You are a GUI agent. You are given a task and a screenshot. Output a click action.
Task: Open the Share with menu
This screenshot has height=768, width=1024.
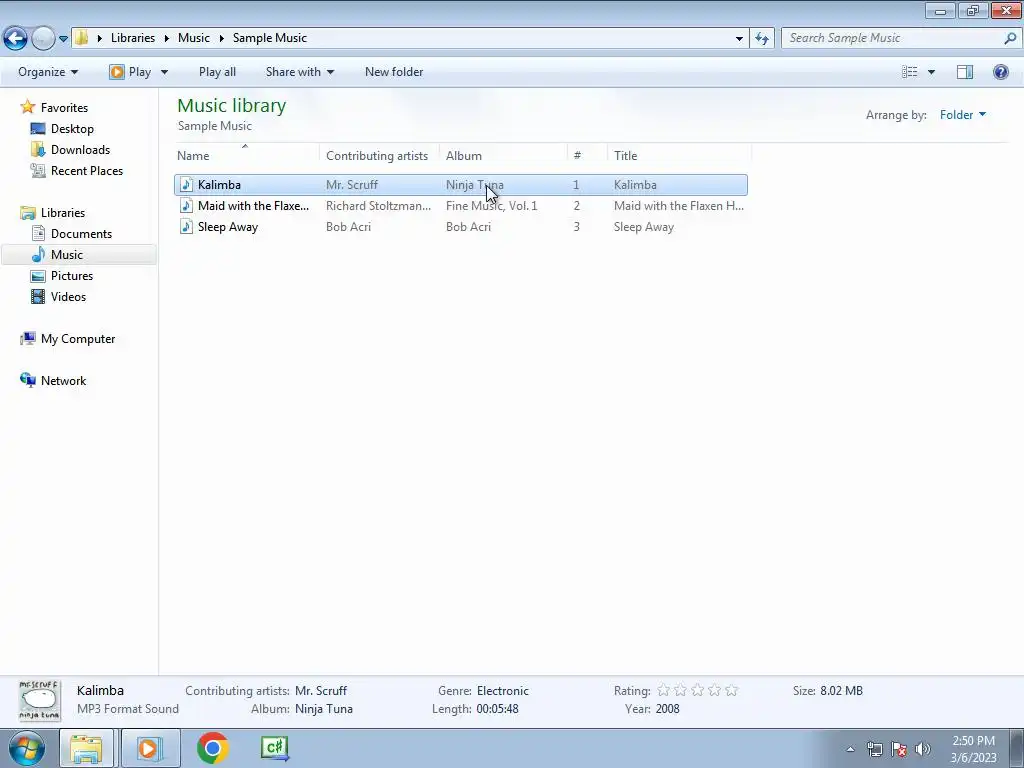(300, 72)
